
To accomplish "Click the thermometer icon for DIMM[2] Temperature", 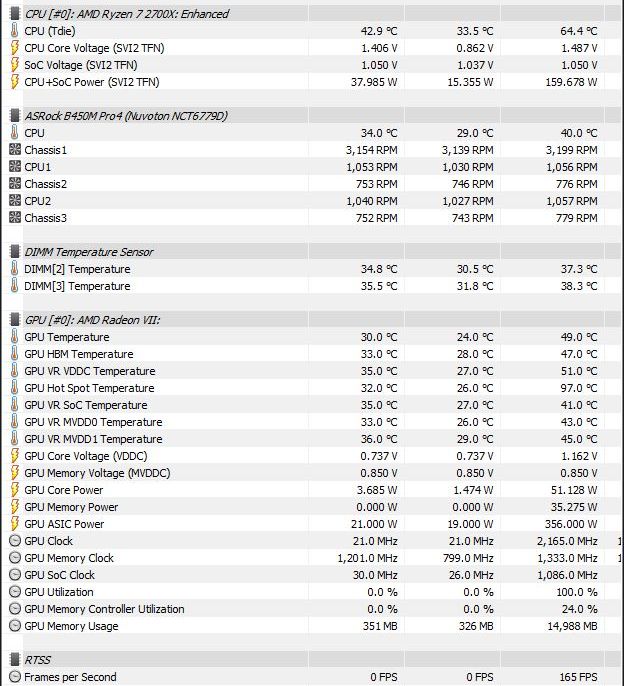I will [14, 269].
